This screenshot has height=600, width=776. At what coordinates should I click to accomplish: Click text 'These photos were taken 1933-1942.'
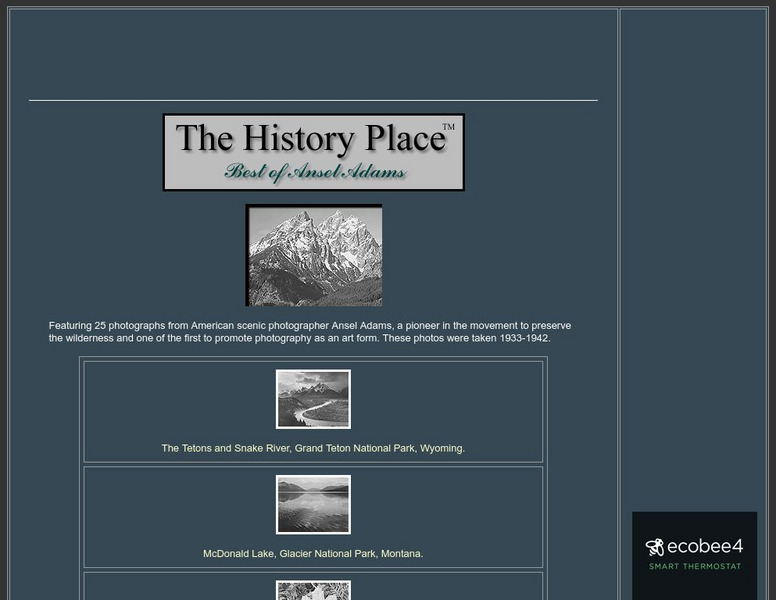click(x=467, y=338)
